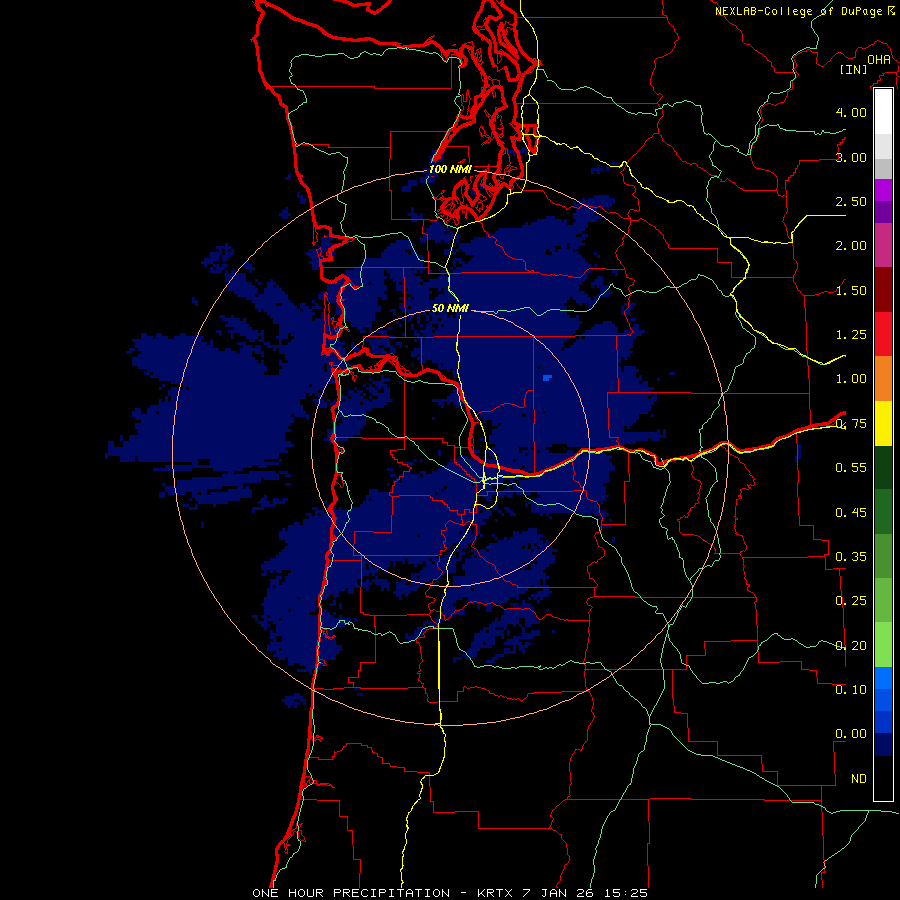Click the dark red 1.50 legend swatch
900x900 pixels.
(x=883, y=290)
